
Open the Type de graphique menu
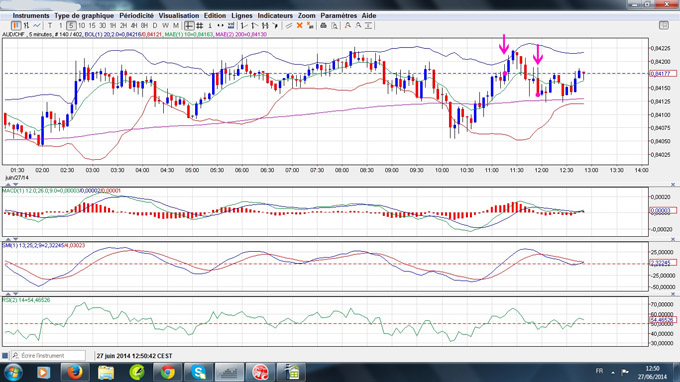pos(84,16)
